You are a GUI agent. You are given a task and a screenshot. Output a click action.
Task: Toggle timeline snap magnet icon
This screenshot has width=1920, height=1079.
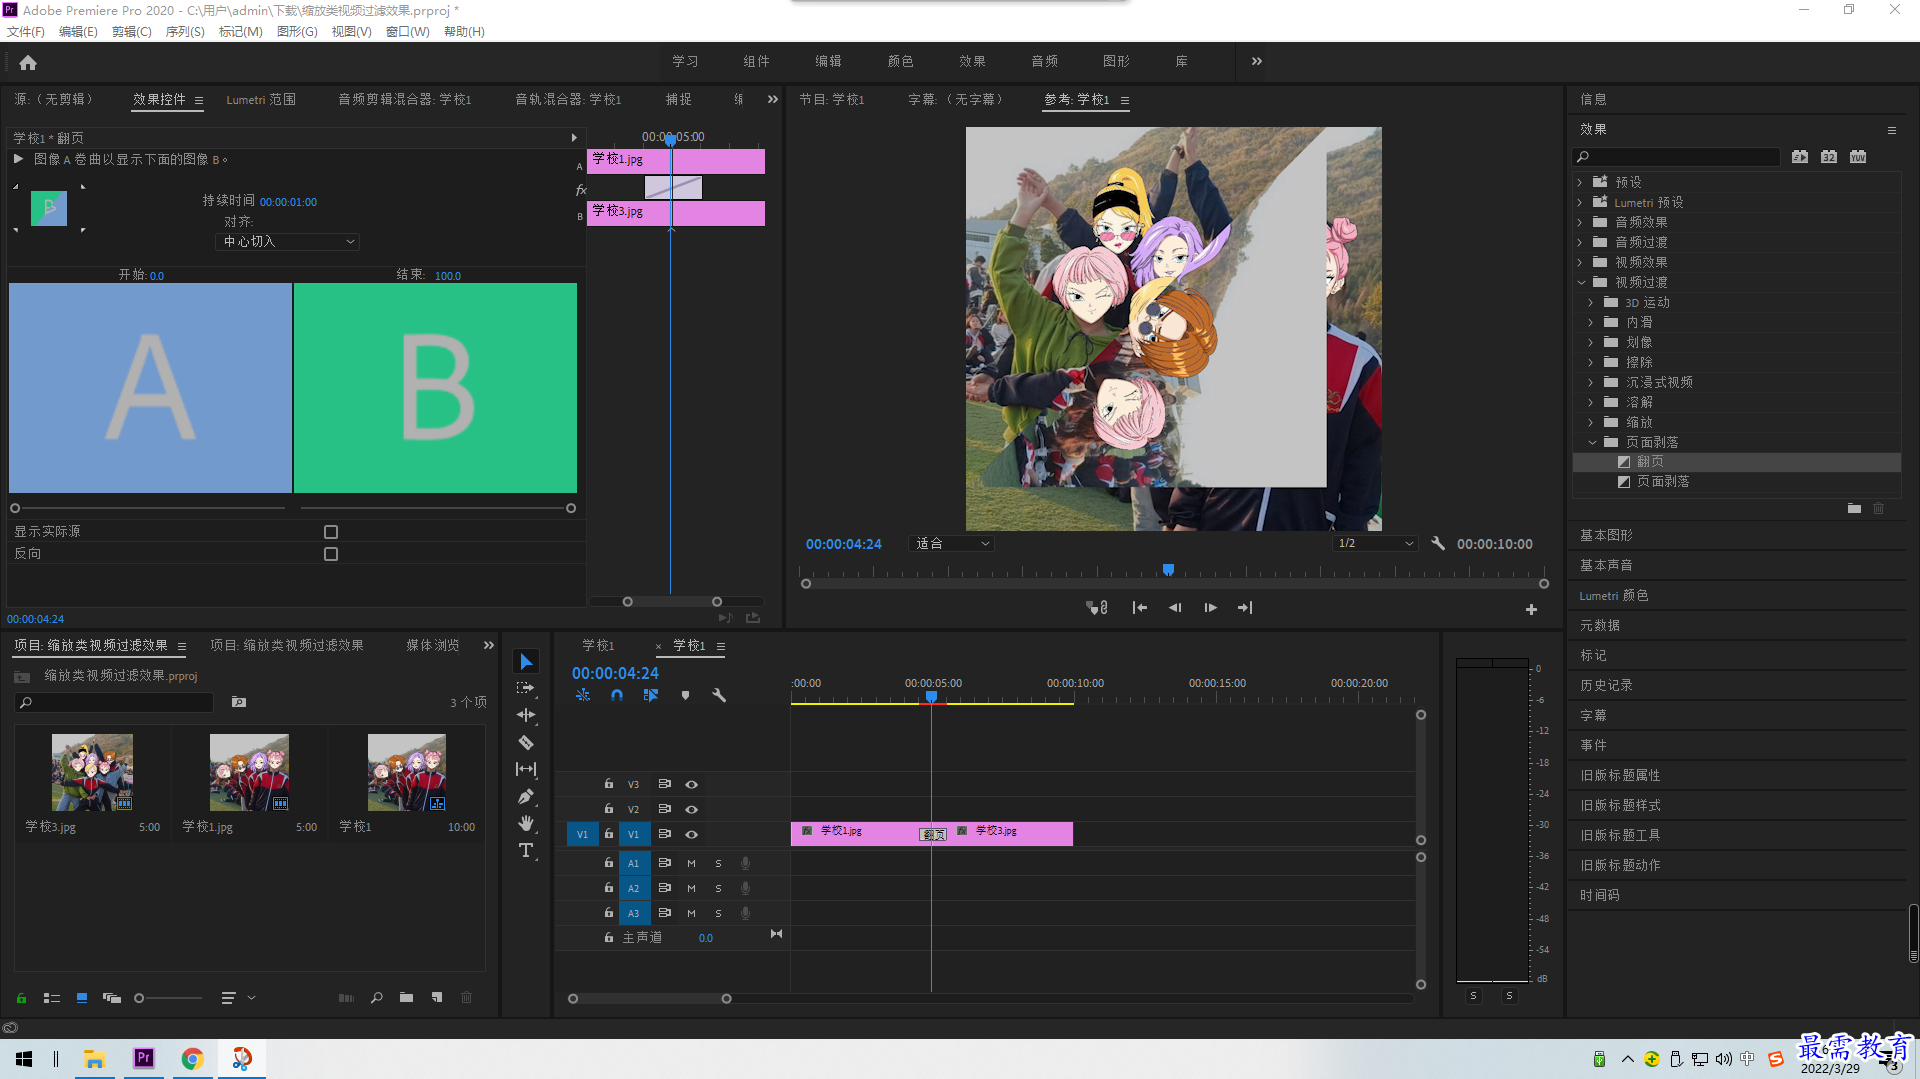[x=617, y=695]
